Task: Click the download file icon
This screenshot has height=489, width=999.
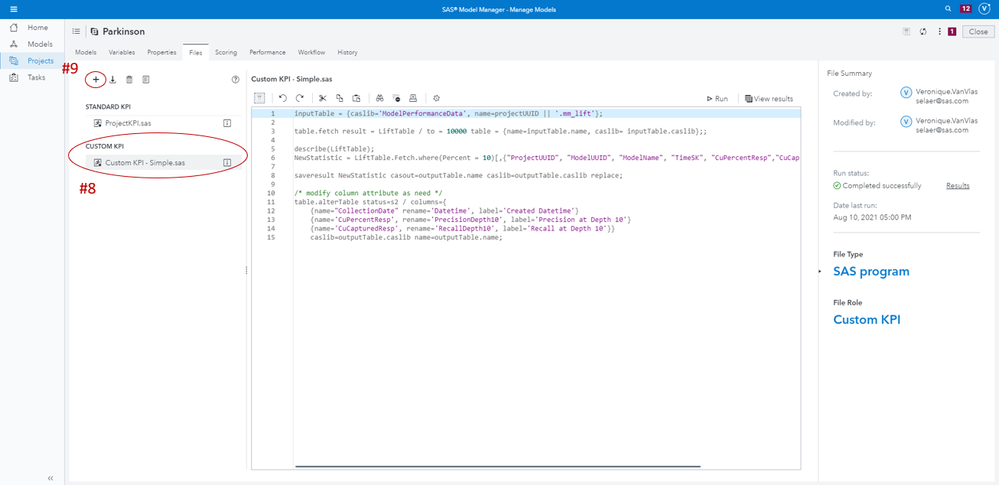Action: tap(113, 79)
